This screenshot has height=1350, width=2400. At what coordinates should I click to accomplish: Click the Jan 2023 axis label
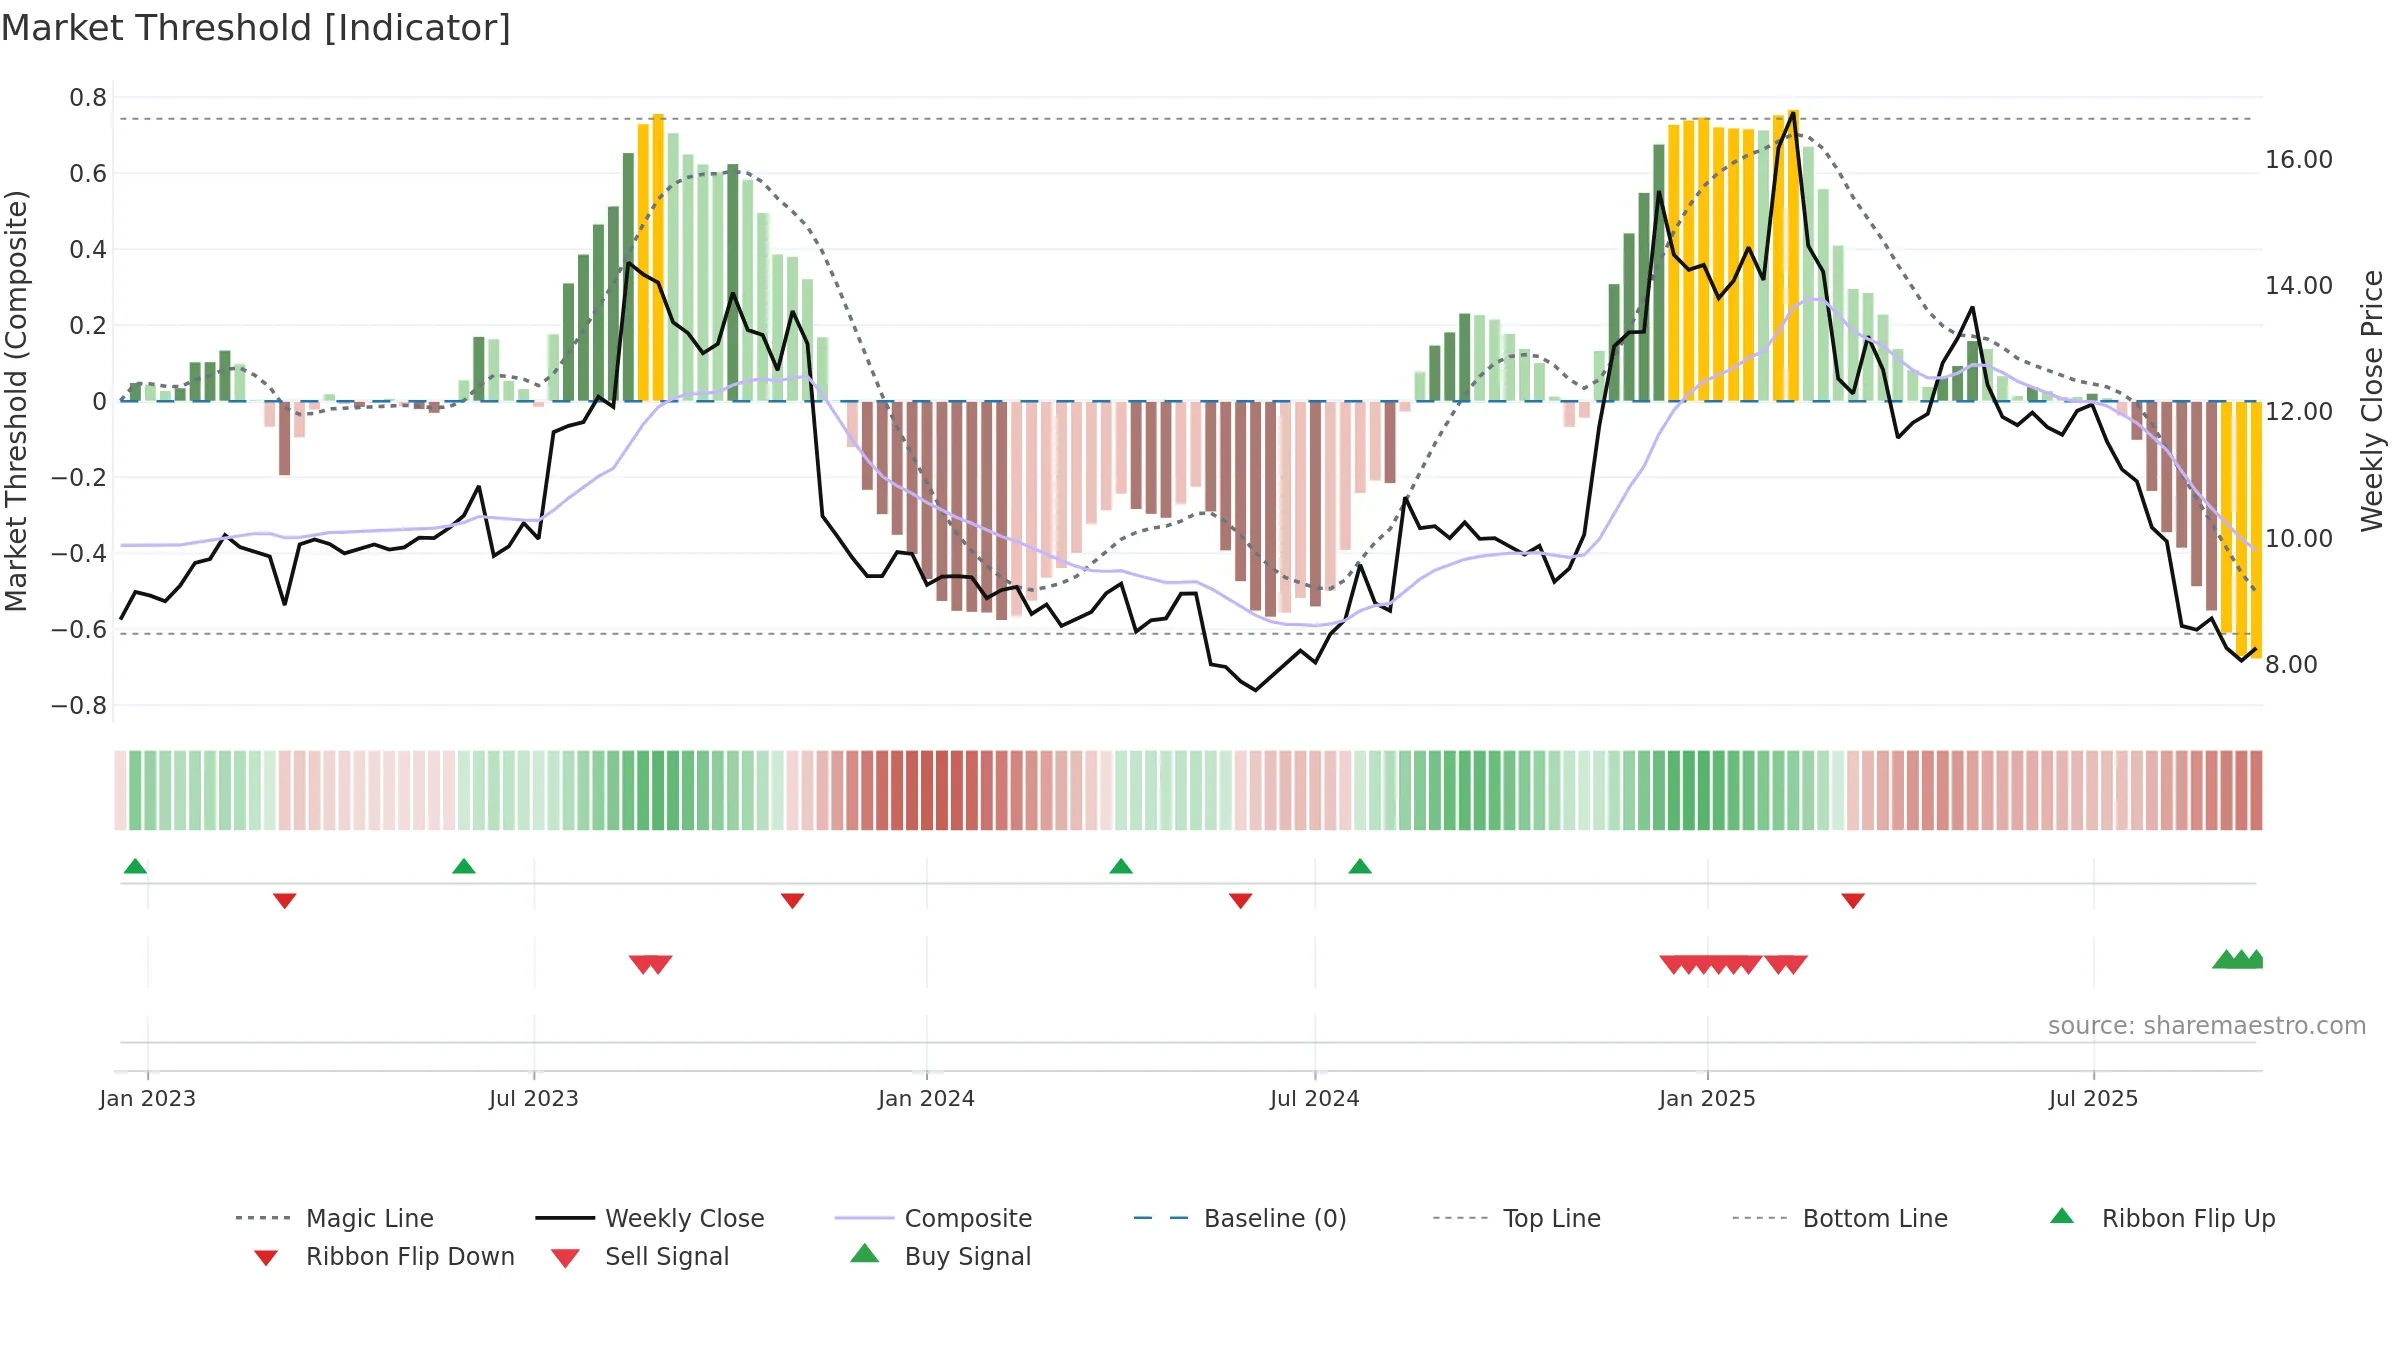point(148,1098)
